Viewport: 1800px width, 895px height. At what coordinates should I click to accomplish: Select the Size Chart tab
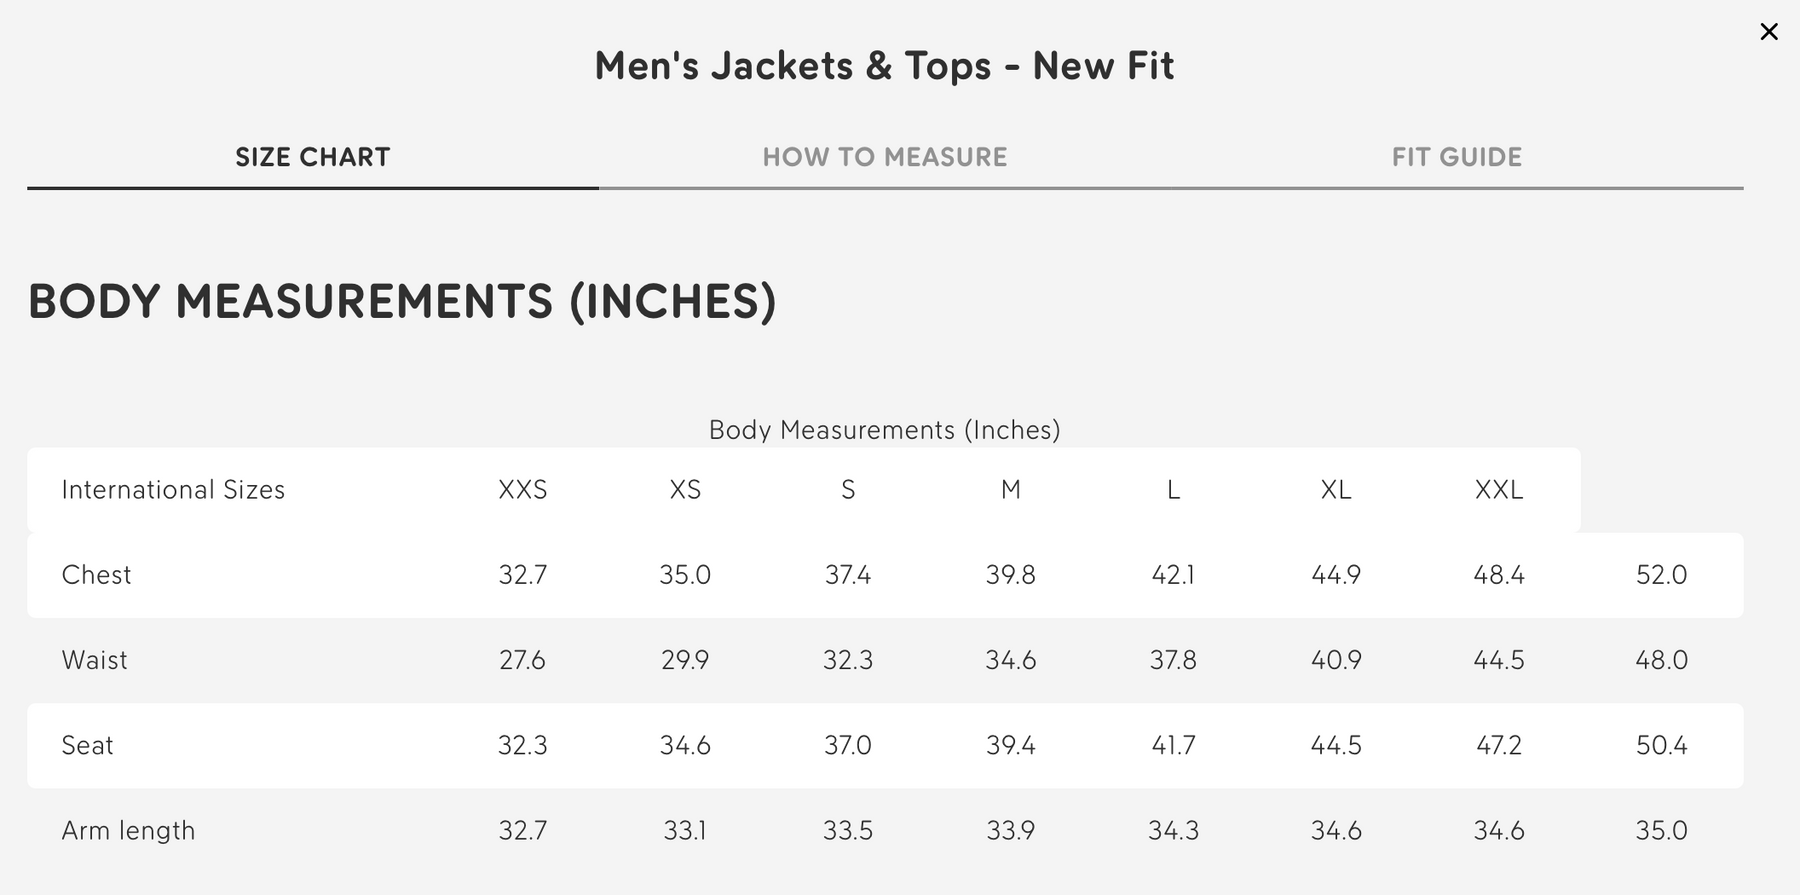312,157
